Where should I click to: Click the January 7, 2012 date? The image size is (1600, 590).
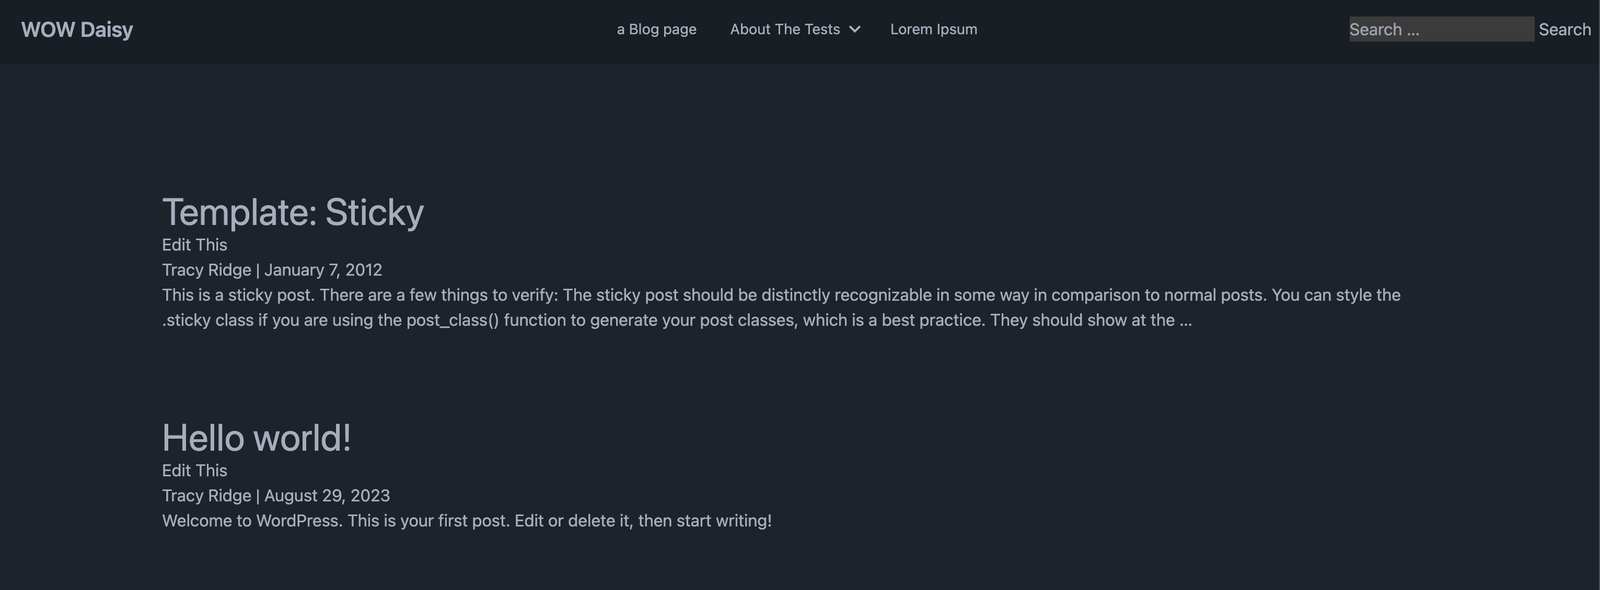[323, 270]
